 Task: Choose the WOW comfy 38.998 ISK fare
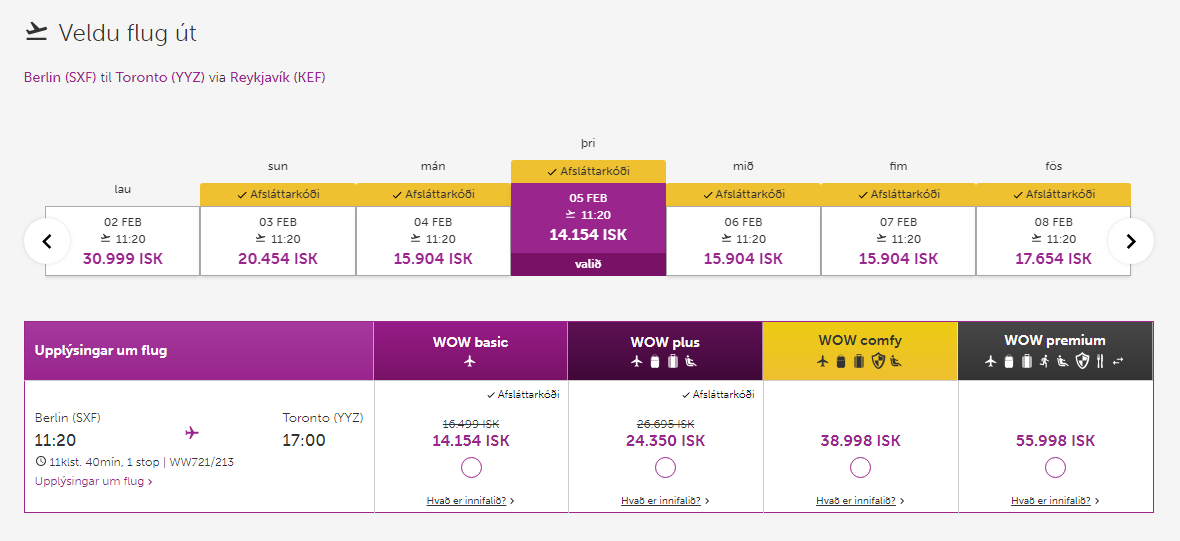(x=861, y=467)
